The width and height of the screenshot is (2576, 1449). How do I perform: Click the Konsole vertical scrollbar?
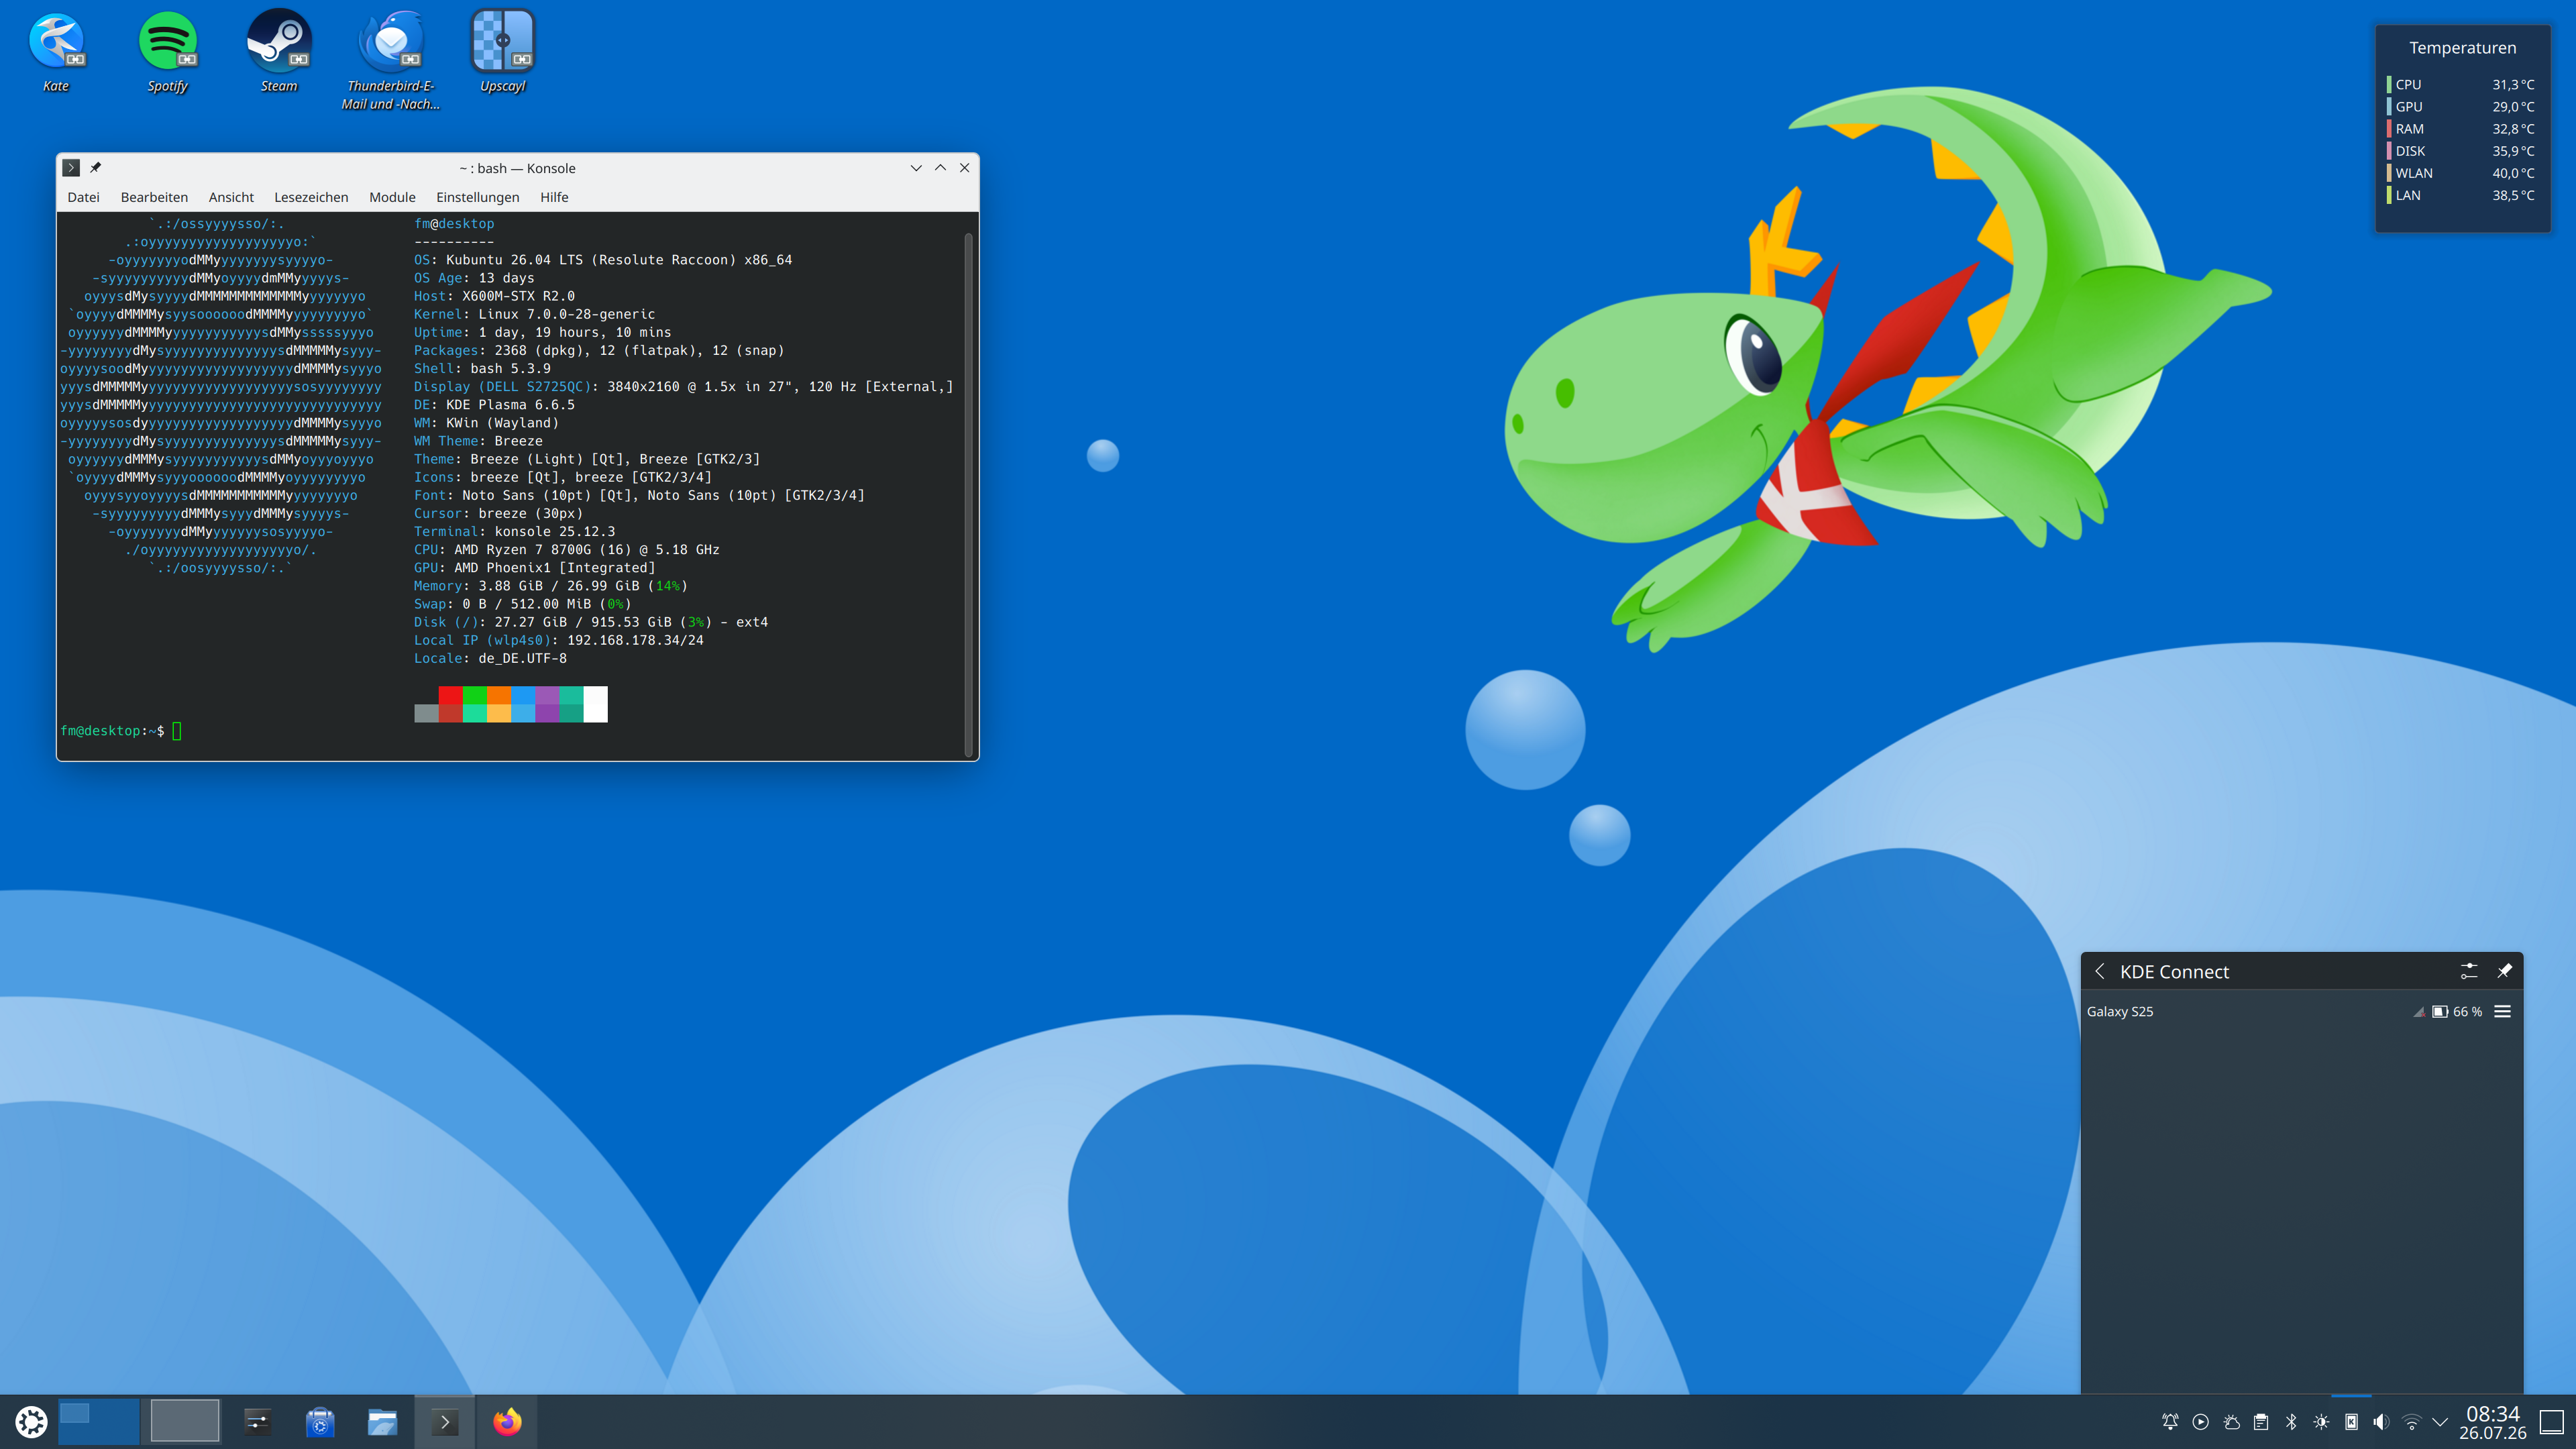click(968, 494)
